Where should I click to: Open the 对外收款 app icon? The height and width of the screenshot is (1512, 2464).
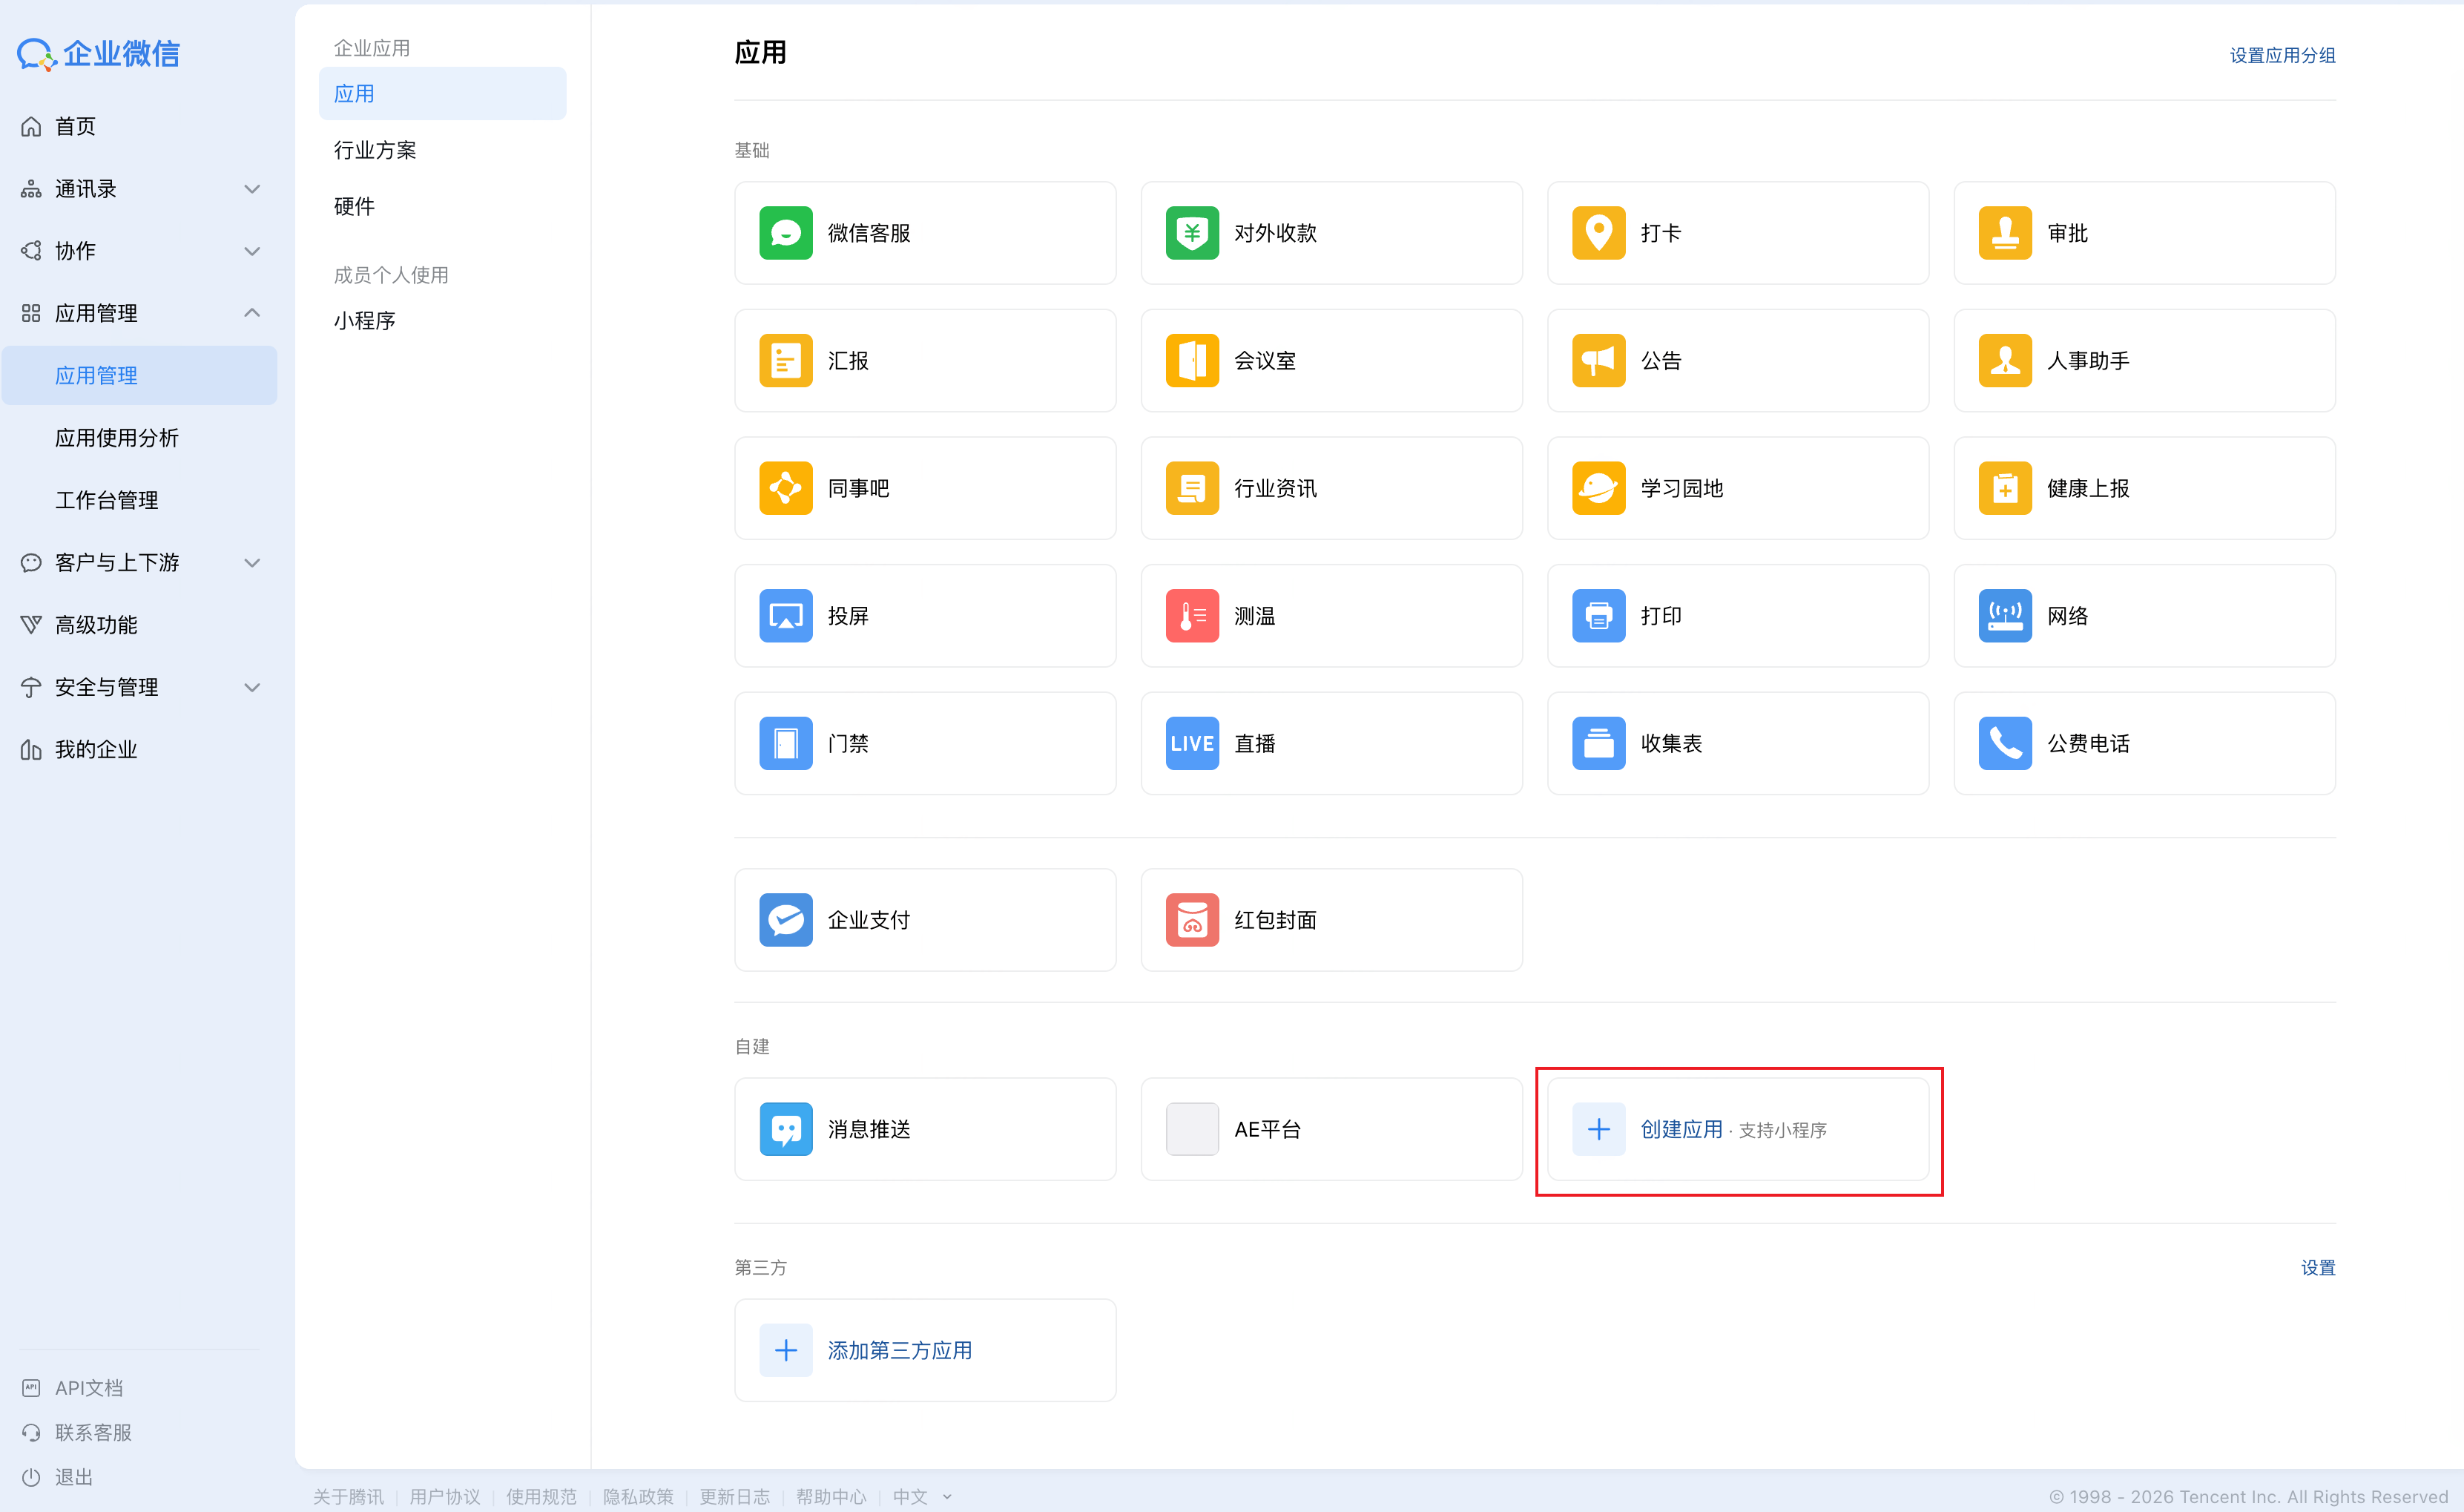1192,233
